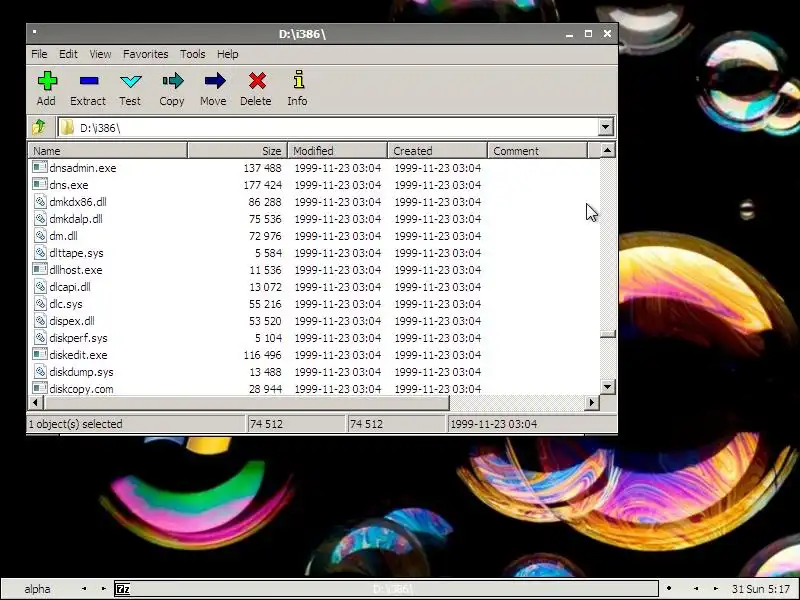Click the dispex.dll file icon
800x600 pixels.
point(40,320)
